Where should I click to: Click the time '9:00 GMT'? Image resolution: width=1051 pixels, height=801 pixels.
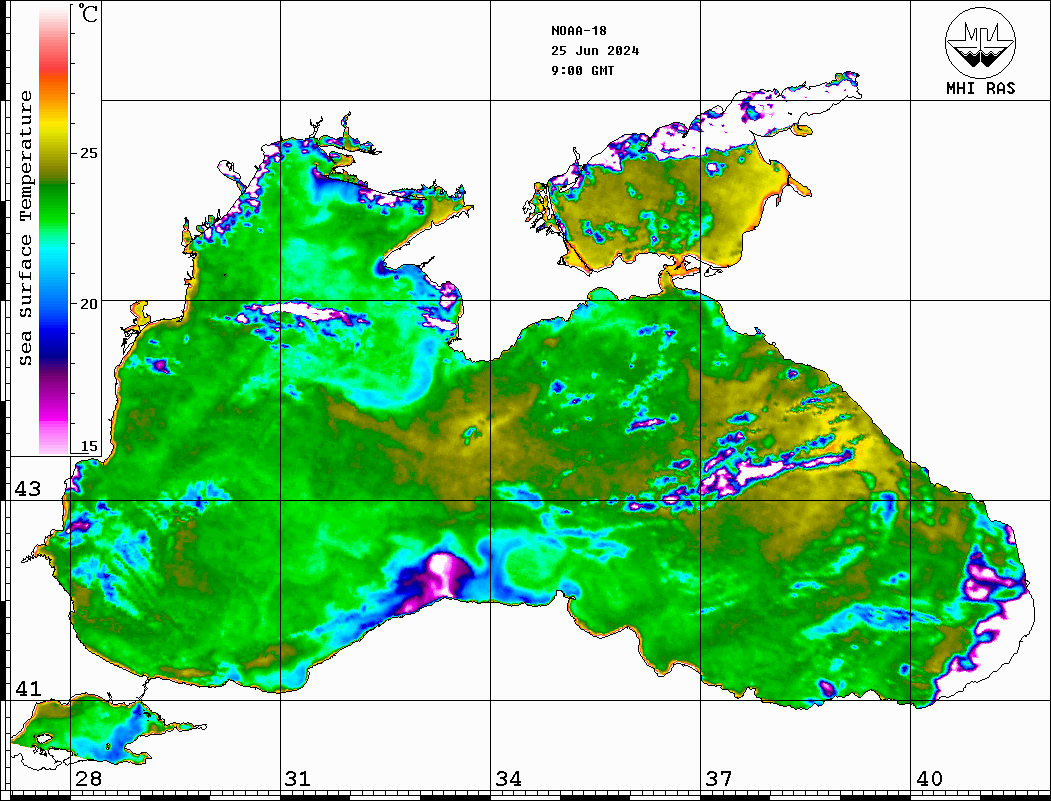click(x=582, y=71)
